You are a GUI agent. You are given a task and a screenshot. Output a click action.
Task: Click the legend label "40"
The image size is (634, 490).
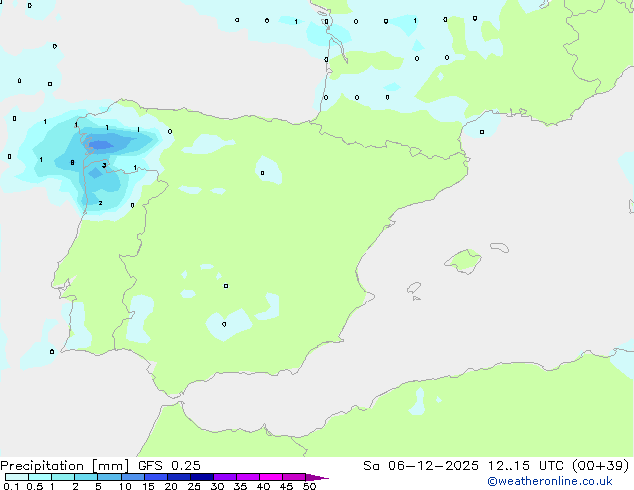[x=263, y=486]
